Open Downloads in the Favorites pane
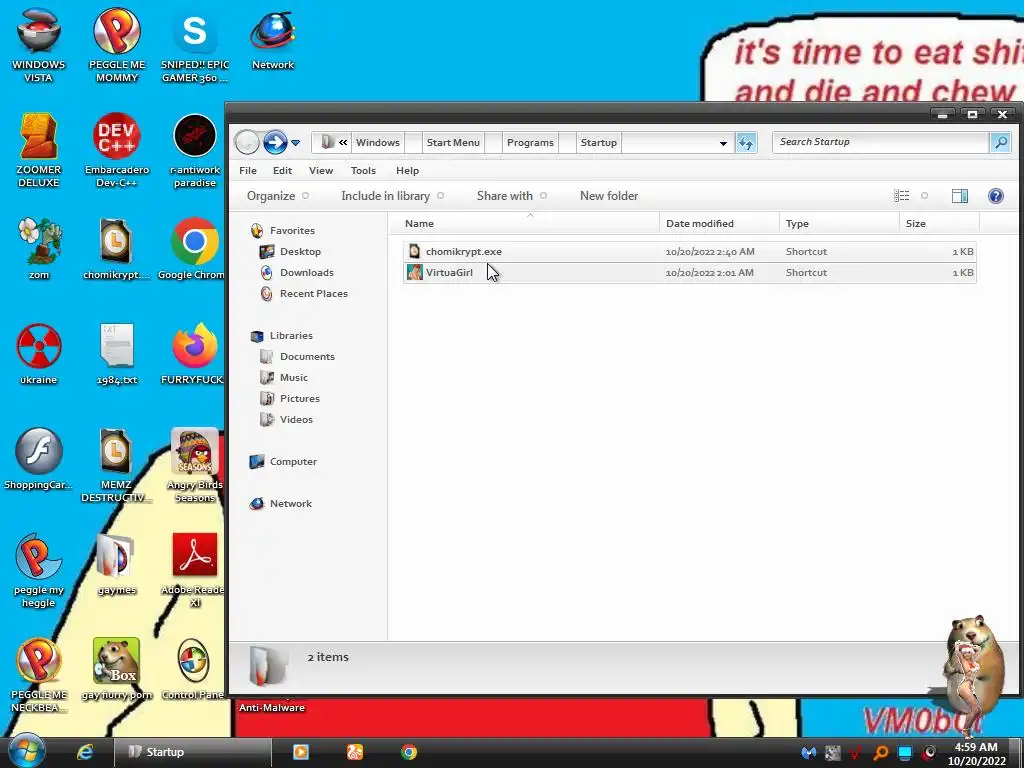 [297, 272]
